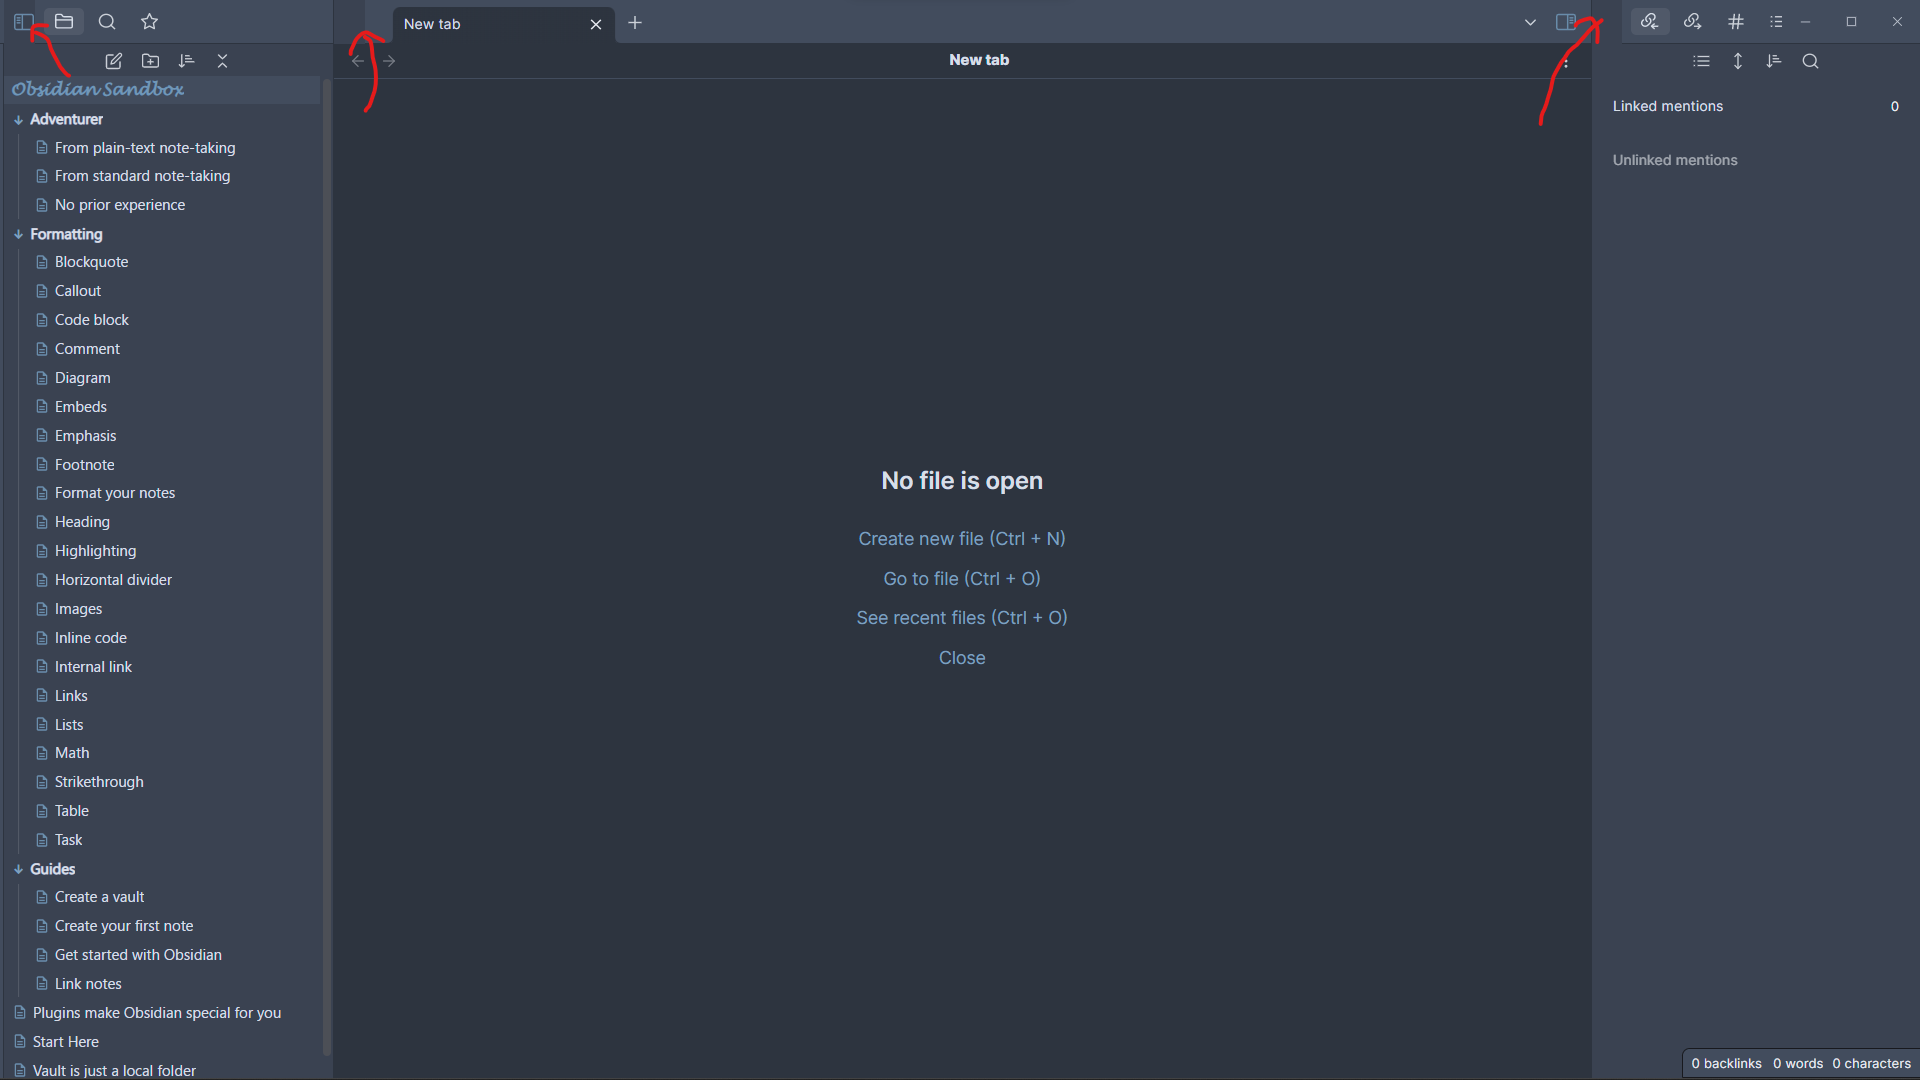Select the Bookmarks star icon
1920x1080 pixels.
pyautogui.click(x=149, y=21)
